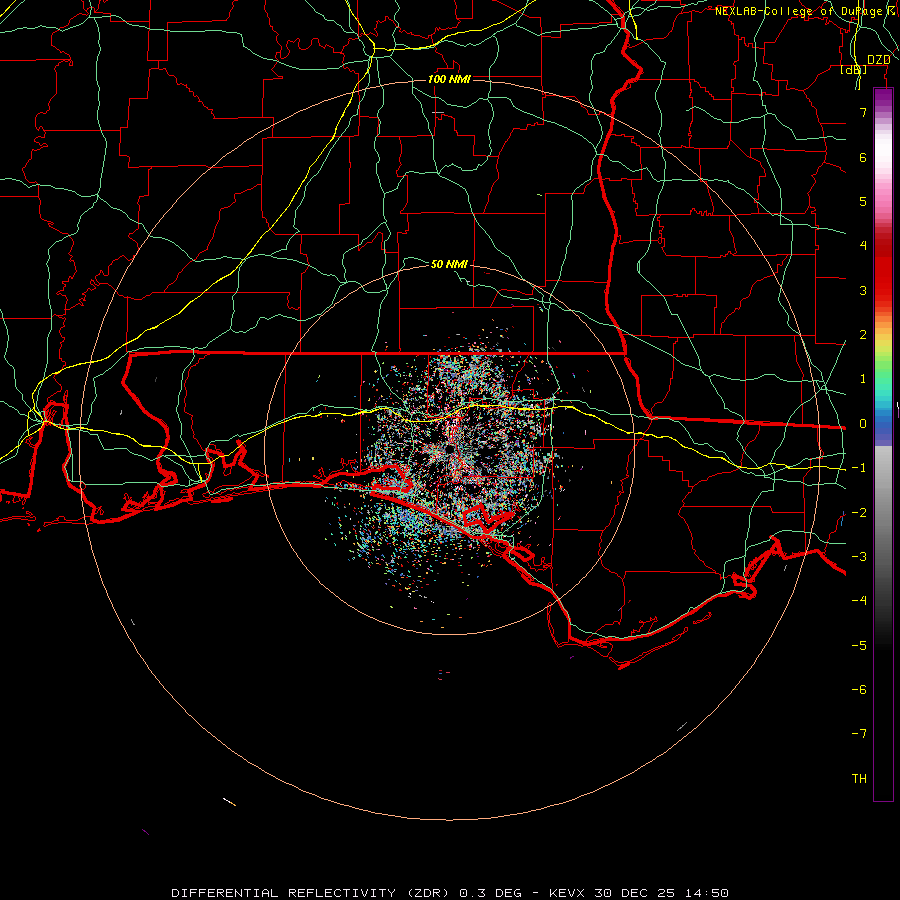Click the -6 value on color scale
Screen dimensions: 900x900
click(859, 689)
